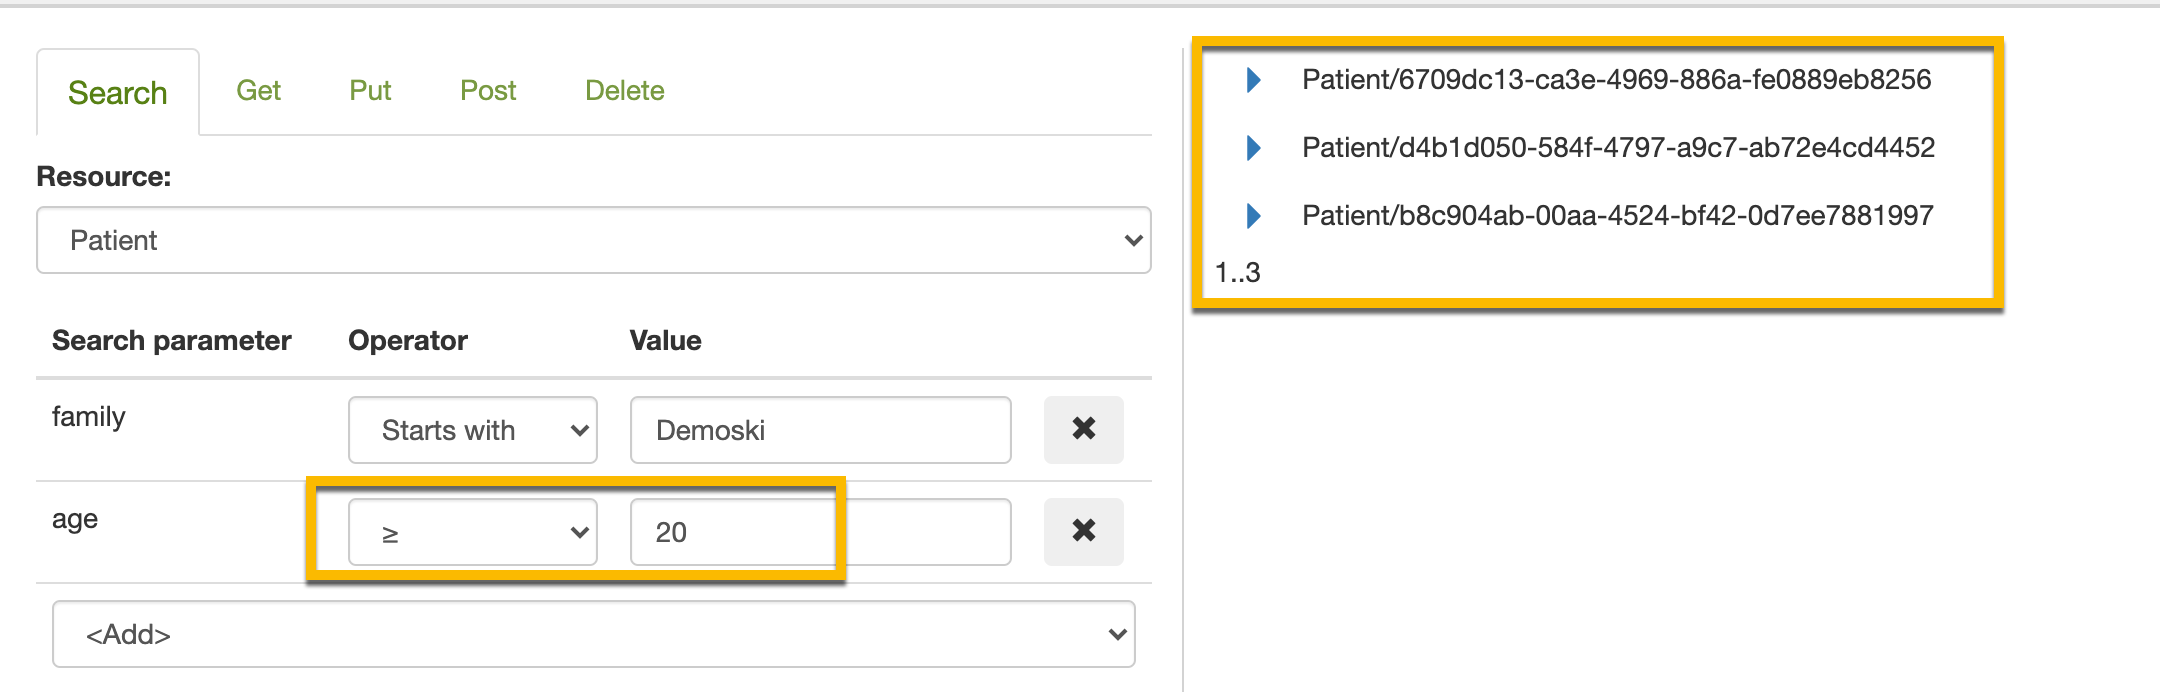Image resolution: width=2160 pixels, height=692 pixels.
Task: Open the Resource dropdown showing Patient
Action: pyautogui.click(x=594, y=240)
